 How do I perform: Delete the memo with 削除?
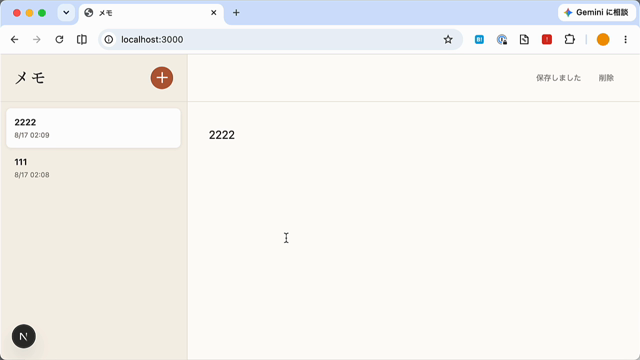point(606,78)
